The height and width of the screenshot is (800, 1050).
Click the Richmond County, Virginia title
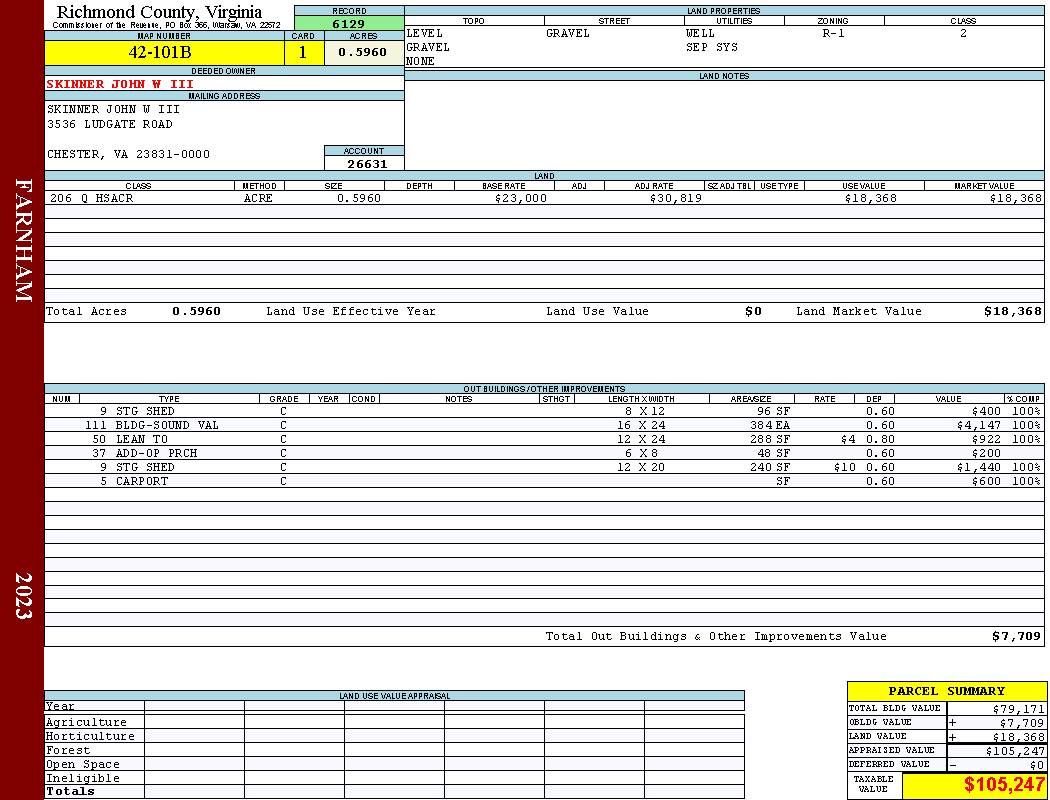159,12
